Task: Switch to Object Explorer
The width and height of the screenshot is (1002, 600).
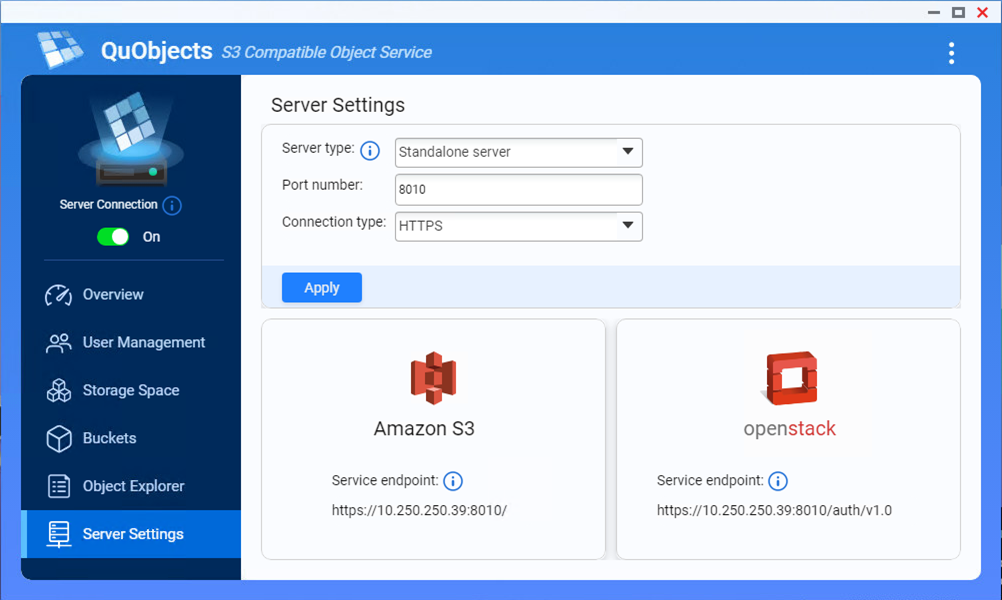Action: (131, 486)
